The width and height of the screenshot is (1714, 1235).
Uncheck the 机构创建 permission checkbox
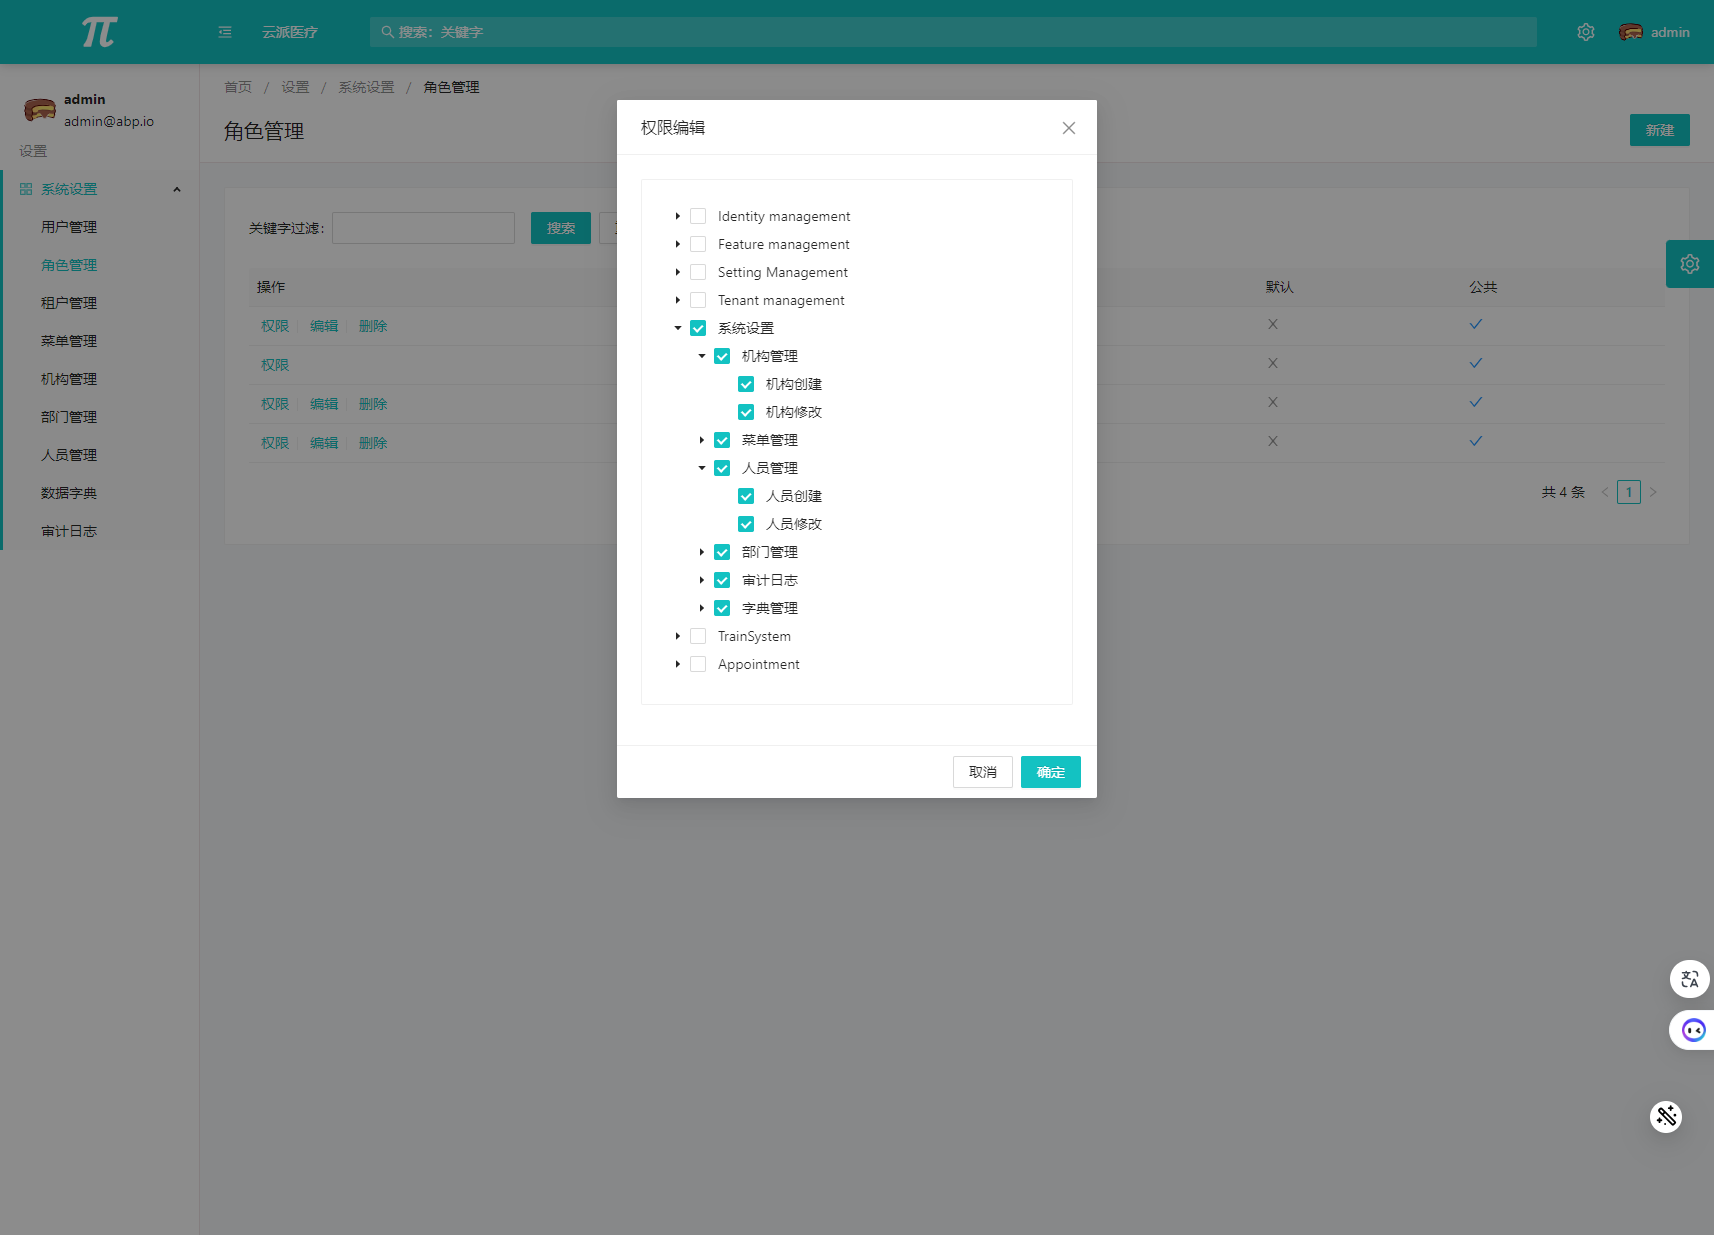pyautogui.click(x=746, y=384)
